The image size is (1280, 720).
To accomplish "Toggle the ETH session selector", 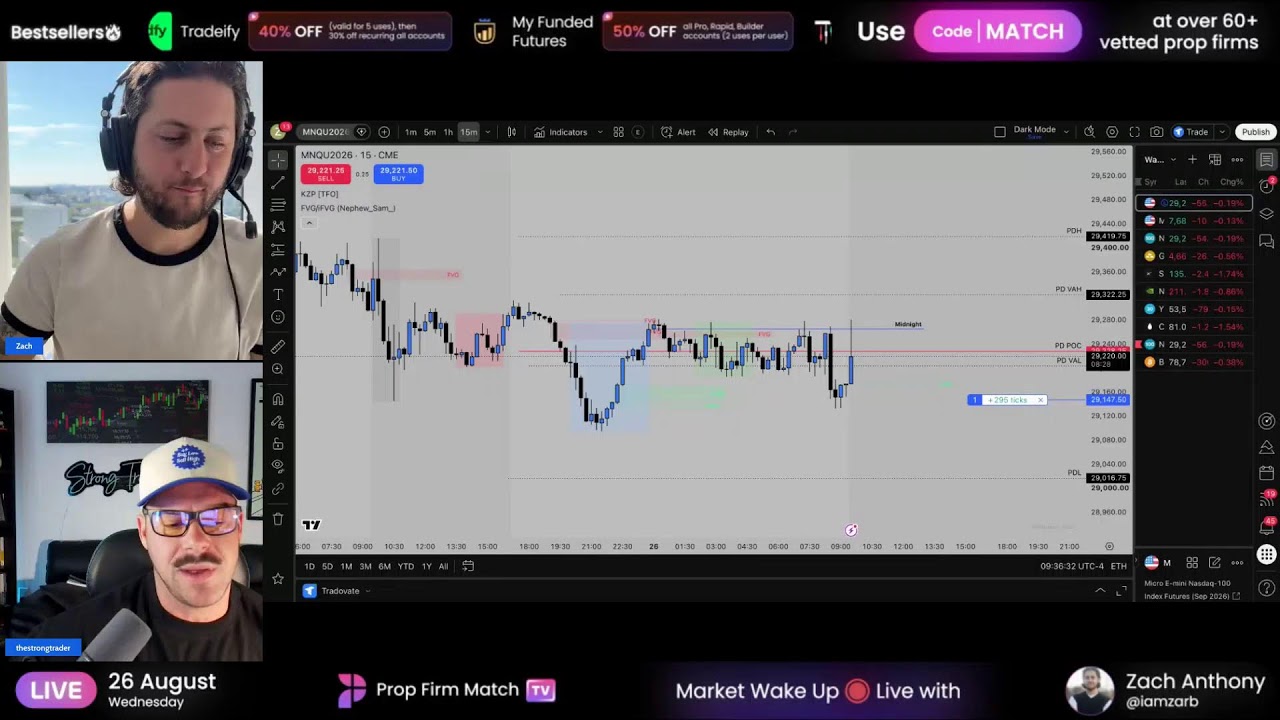I will pos(1118,566).
